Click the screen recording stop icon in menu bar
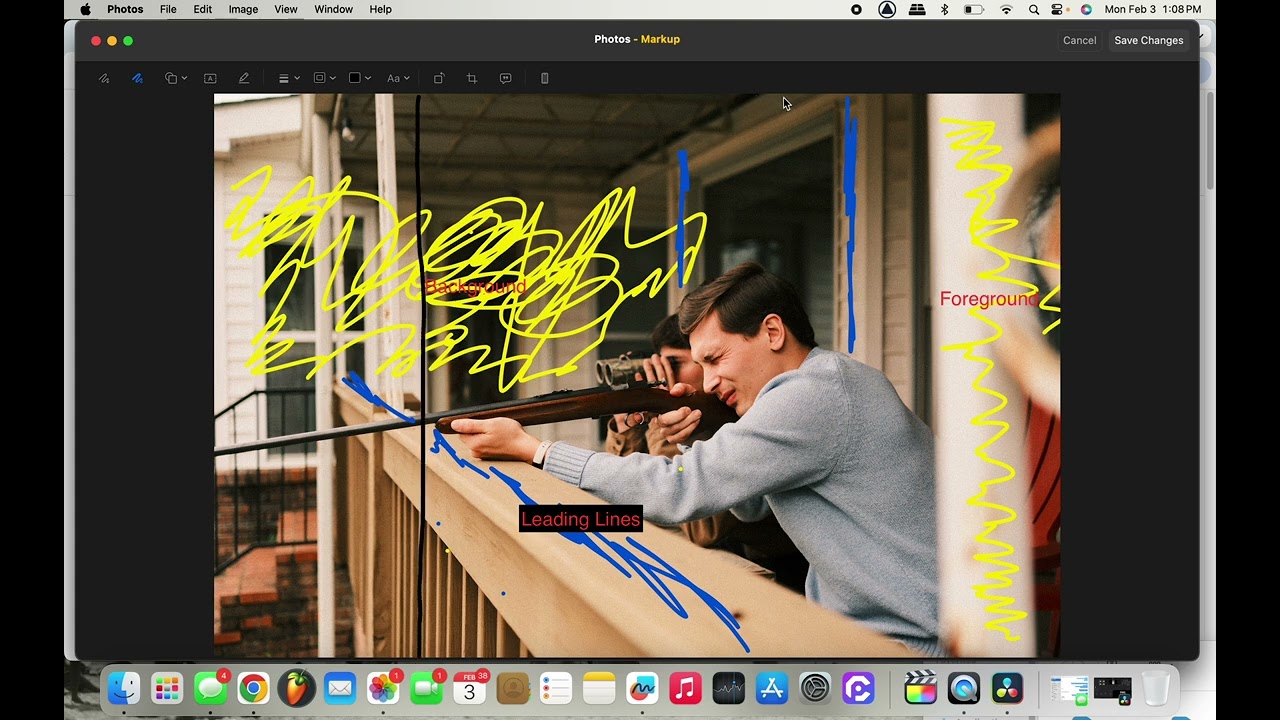This screenshot has width=1280, height=720. pos(856,9)
